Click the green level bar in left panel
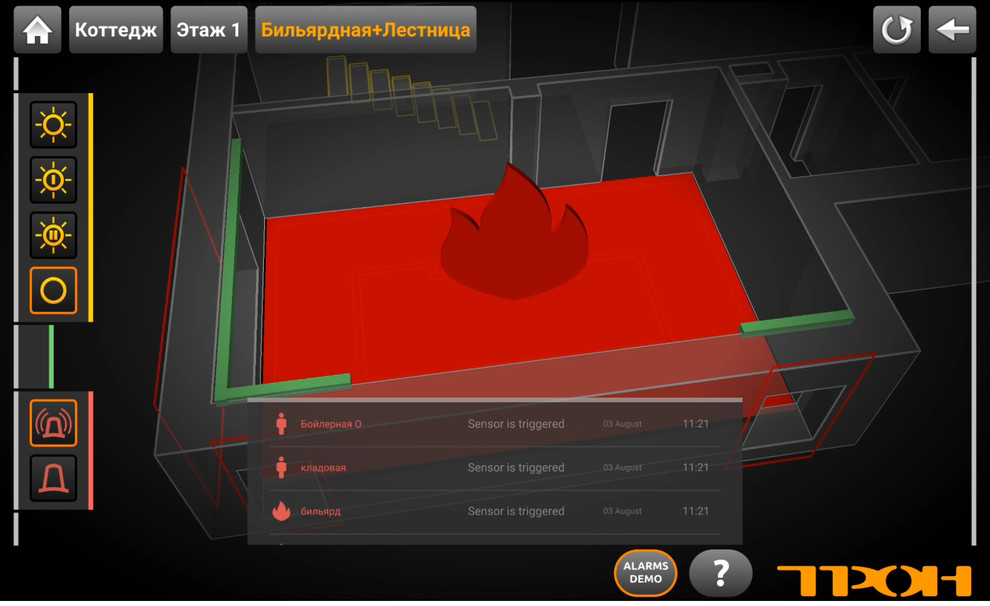The width and height of the screenshot is (990, 606). click(x=51, y=356)
